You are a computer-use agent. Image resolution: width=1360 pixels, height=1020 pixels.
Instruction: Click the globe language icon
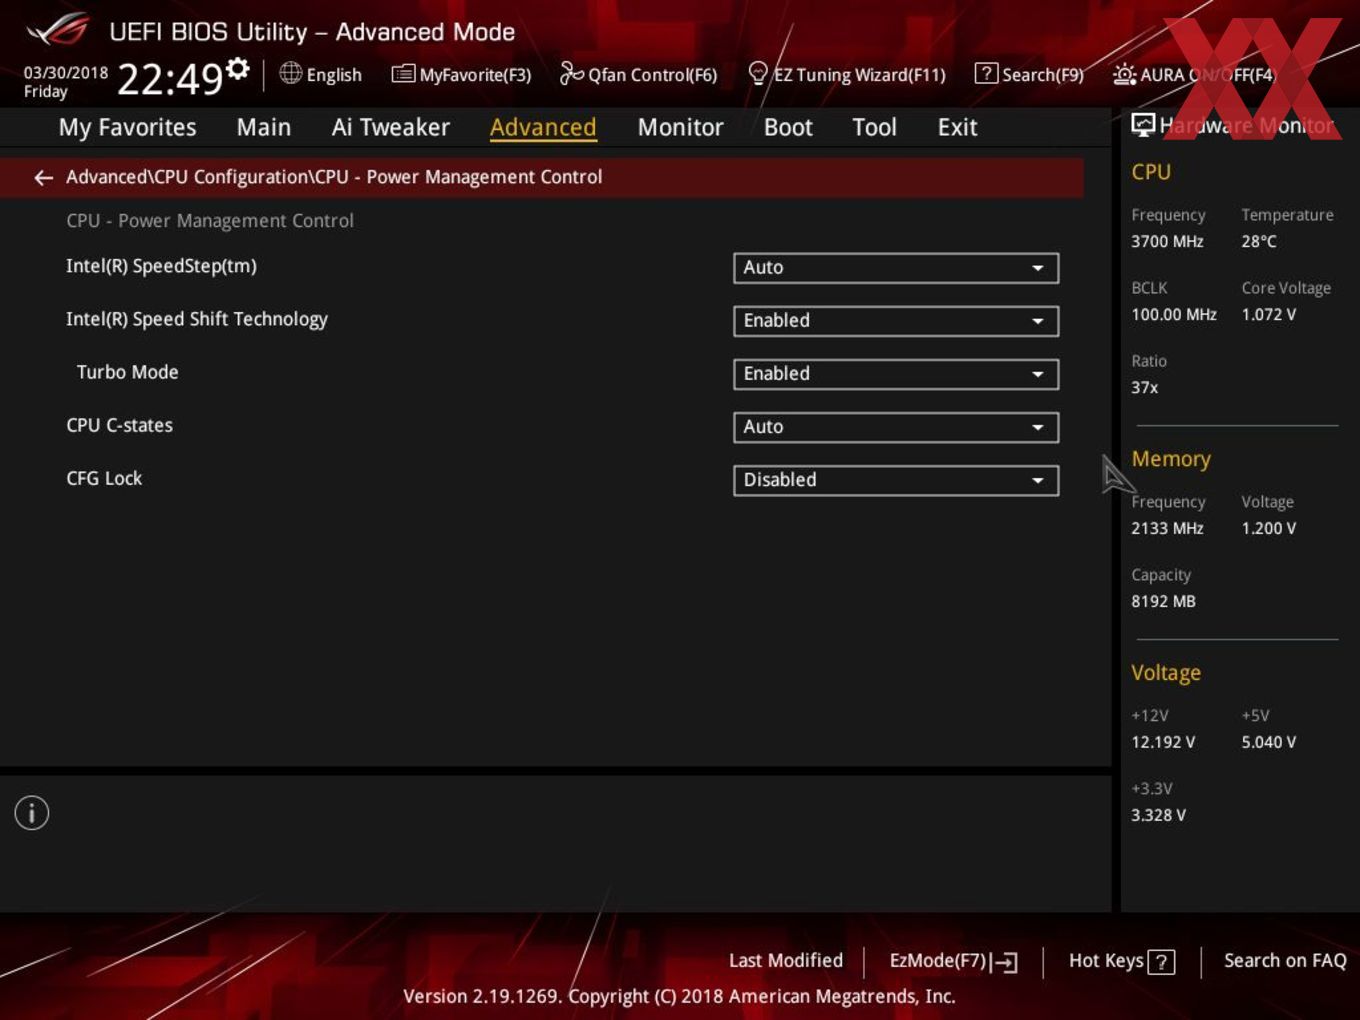tap(290, 73)
